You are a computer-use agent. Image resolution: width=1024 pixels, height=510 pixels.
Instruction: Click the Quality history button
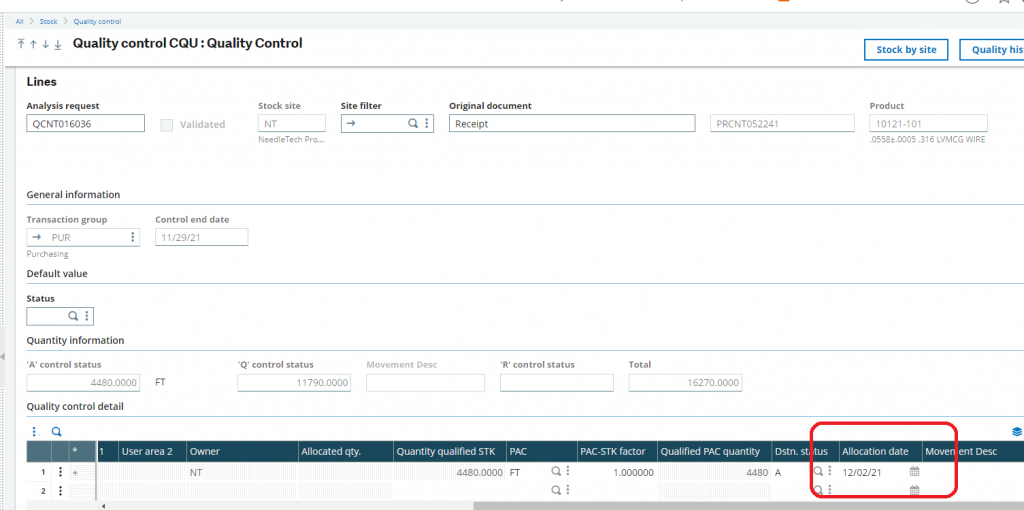click(993, 50)
